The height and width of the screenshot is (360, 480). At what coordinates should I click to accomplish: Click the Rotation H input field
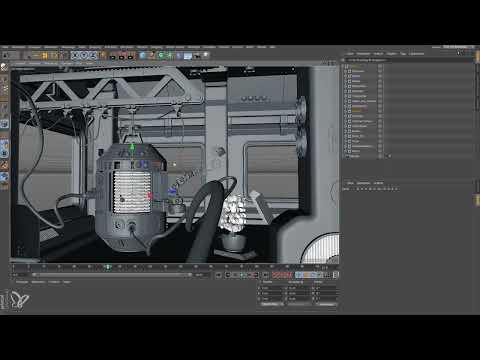coord(327,288)
